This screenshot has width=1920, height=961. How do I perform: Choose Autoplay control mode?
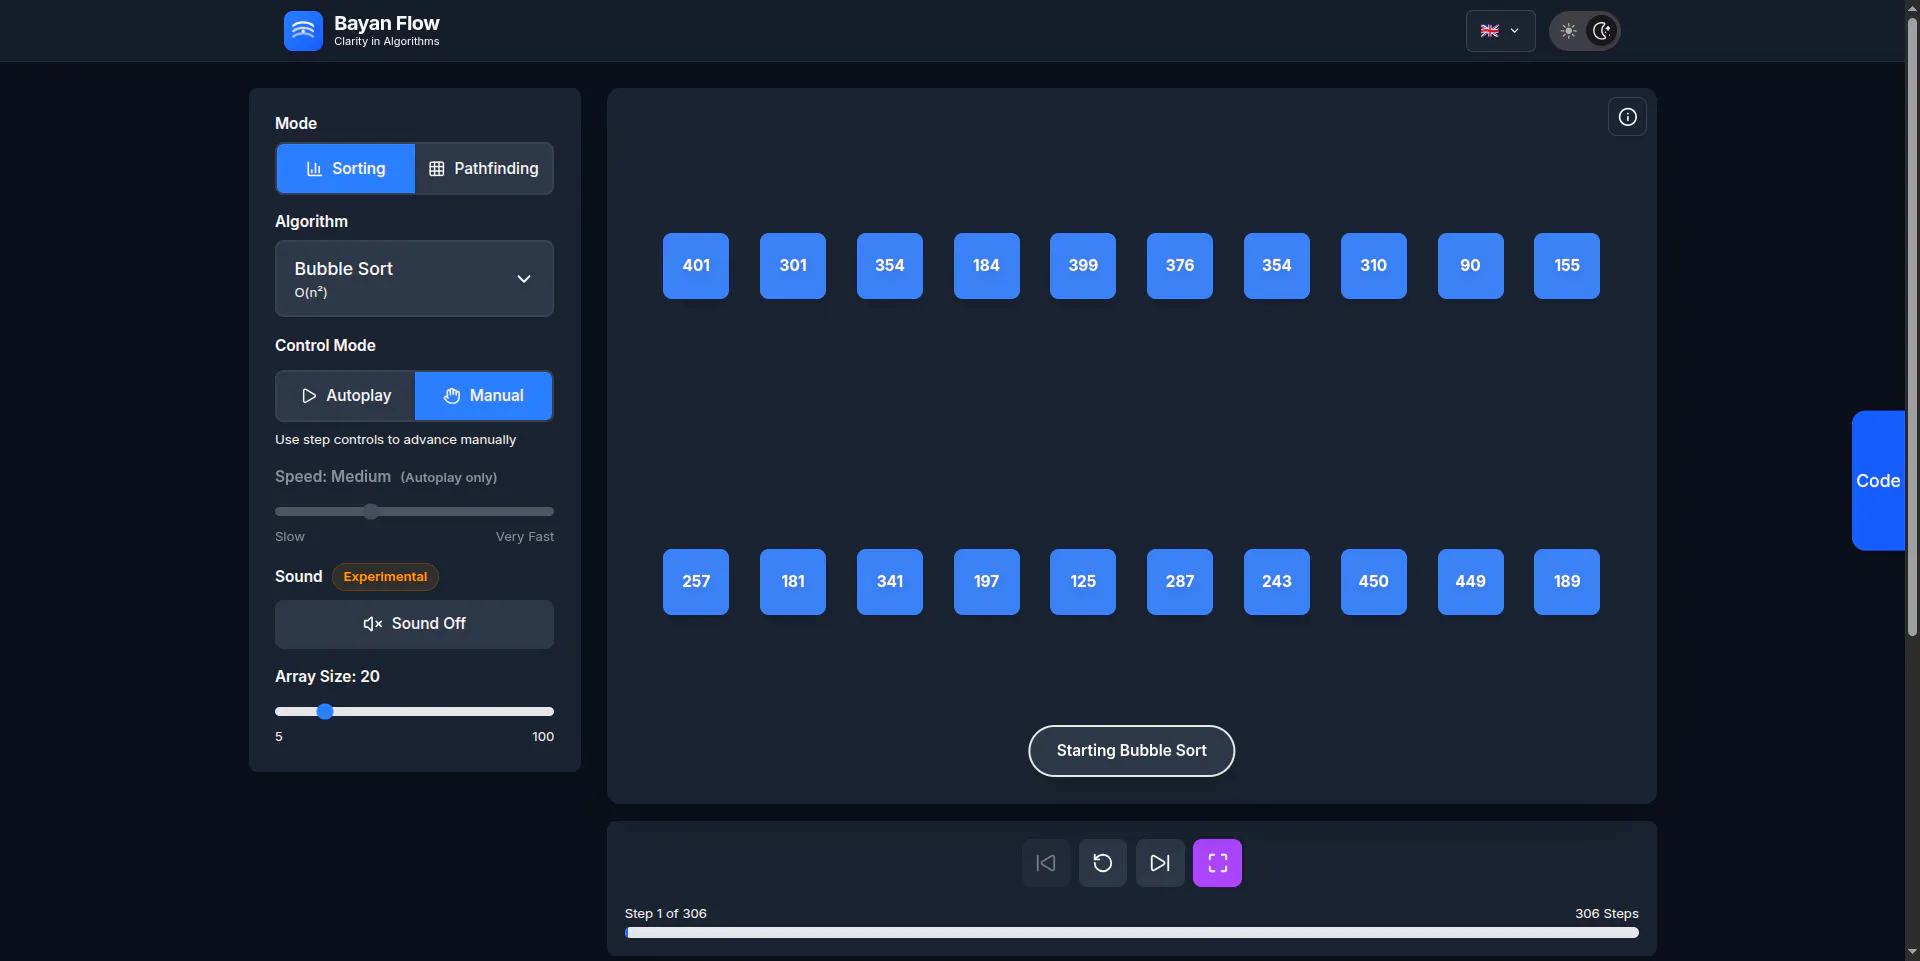[x=346, y=396]
